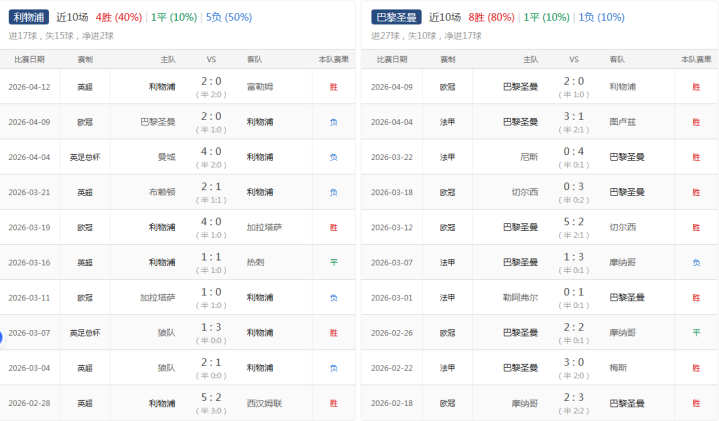Viewport: 719px width, 421px height.
Task: Click 主队 column header in Liverpool table
Action: (x=168, y=60)
